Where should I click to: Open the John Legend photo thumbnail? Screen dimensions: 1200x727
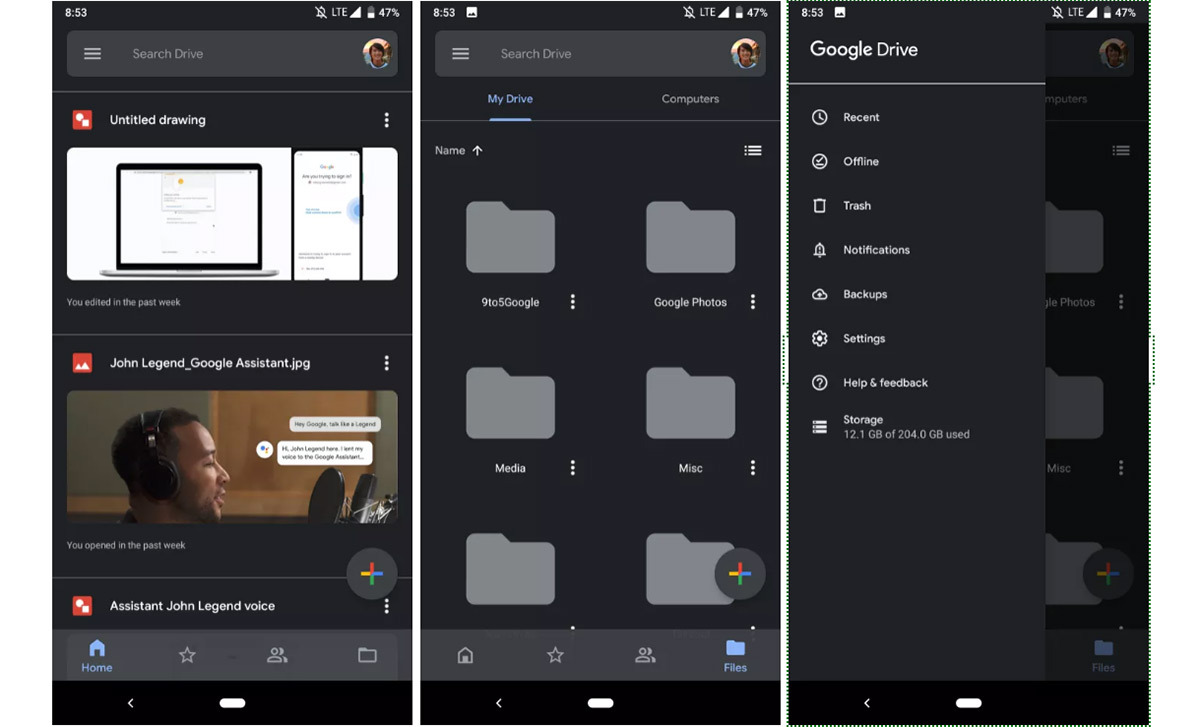coord(232,456)
